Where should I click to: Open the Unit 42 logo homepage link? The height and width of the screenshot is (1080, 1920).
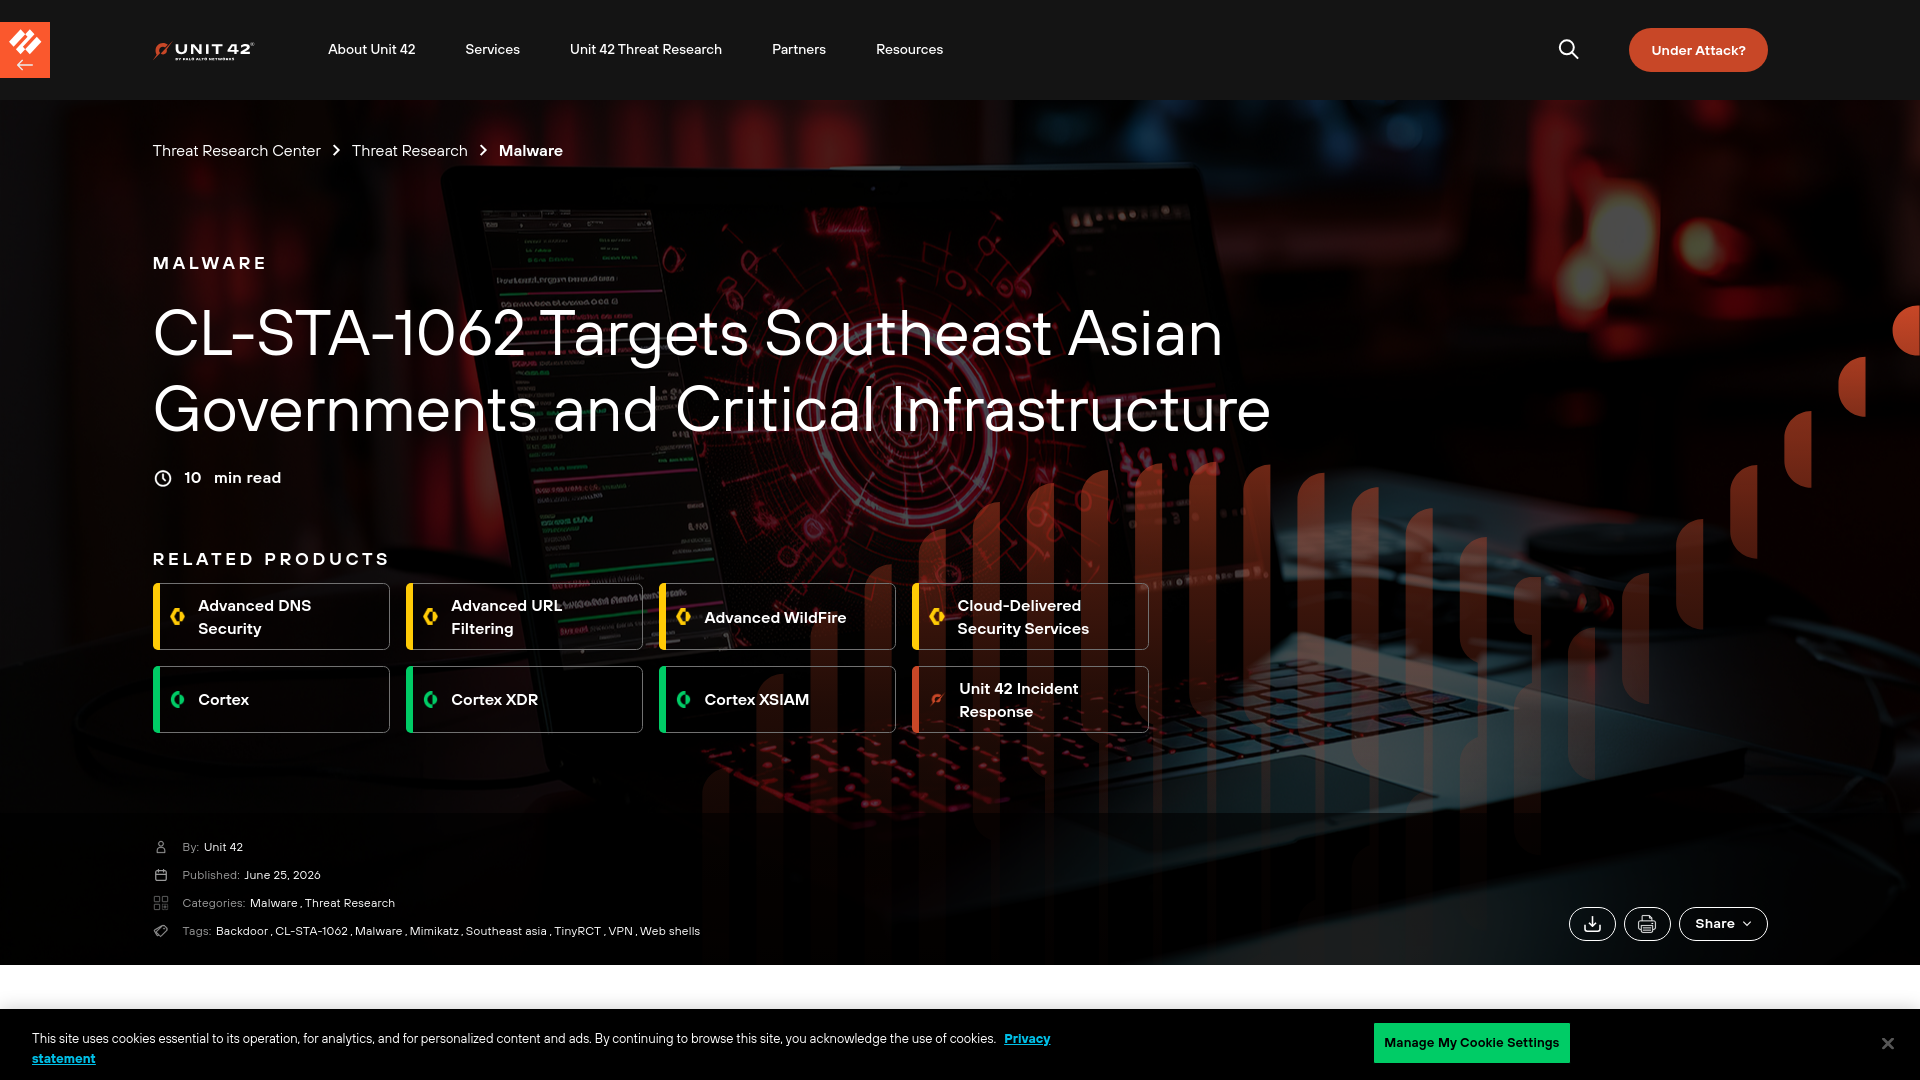point(204,50)
